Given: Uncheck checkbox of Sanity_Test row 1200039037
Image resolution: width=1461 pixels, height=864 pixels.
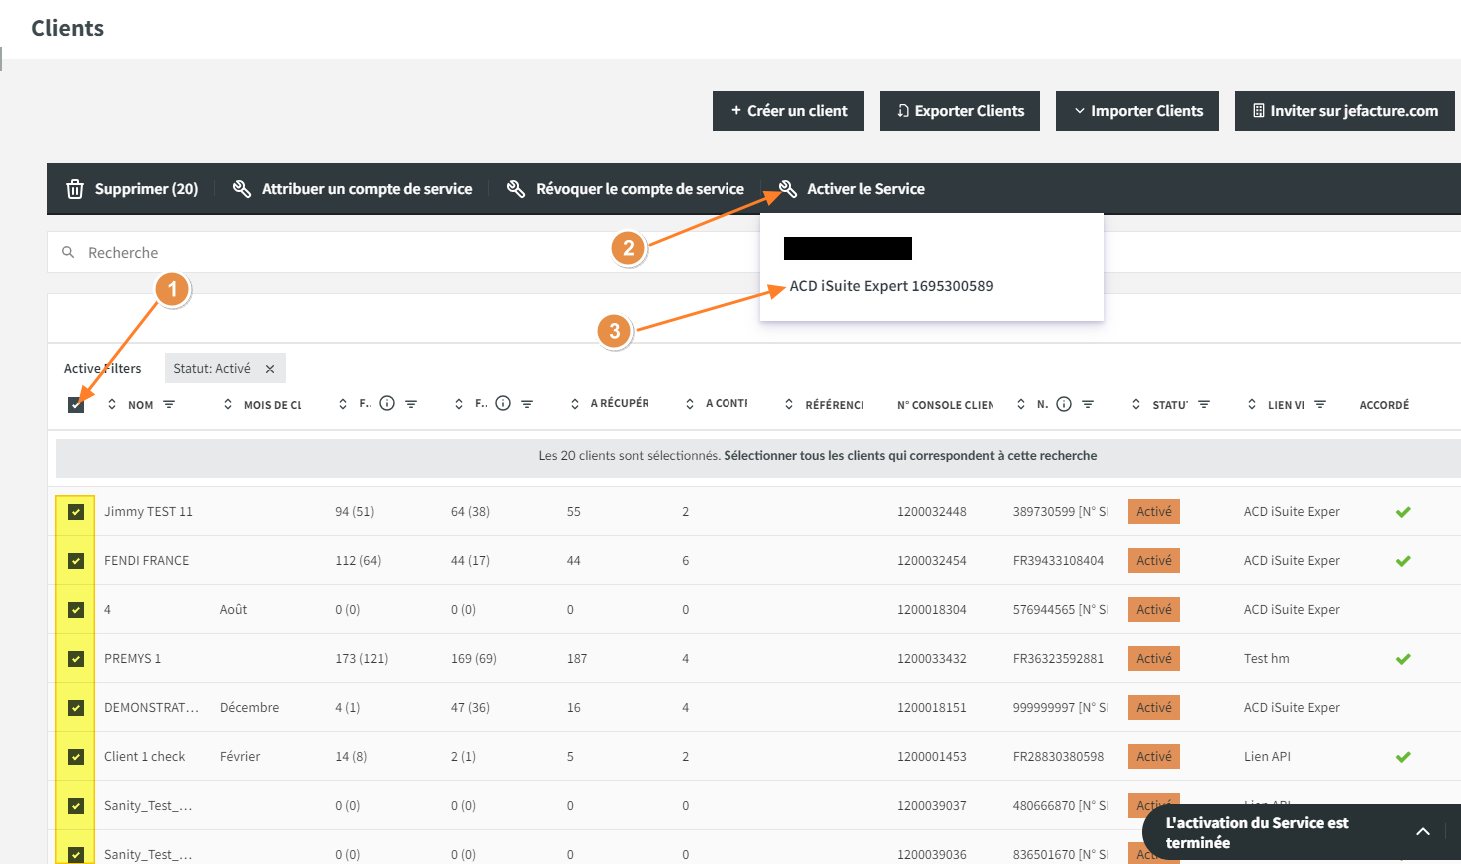Looking at the screenshot, I should point(76,806).
